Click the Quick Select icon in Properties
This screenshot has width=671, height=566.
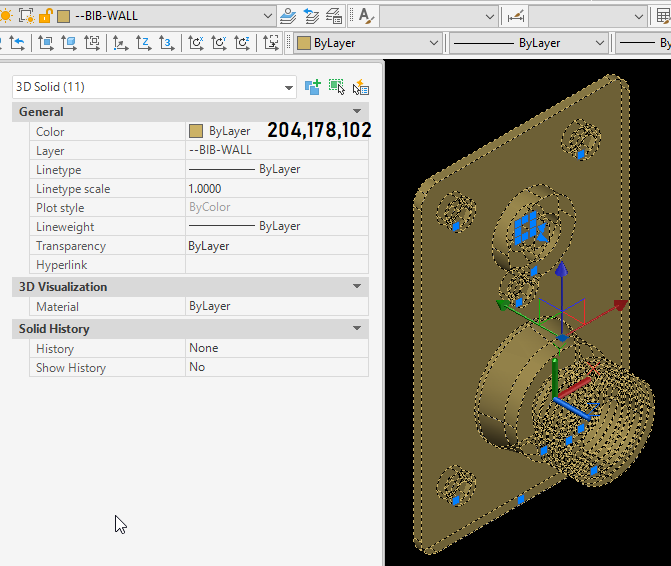coord(361,87)
